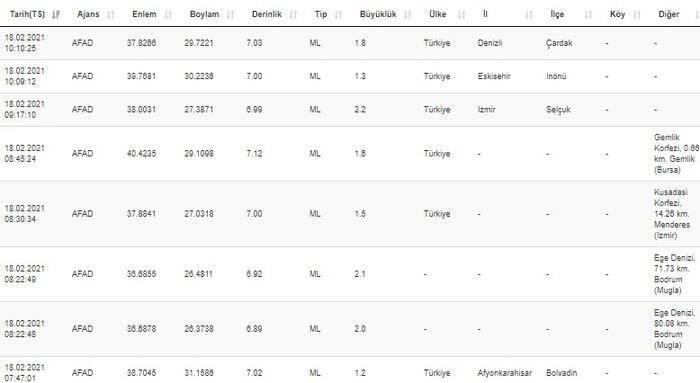Click the Tip column sort icon
The height and width of the screenshot is (383, 700).
click(338, 15)
